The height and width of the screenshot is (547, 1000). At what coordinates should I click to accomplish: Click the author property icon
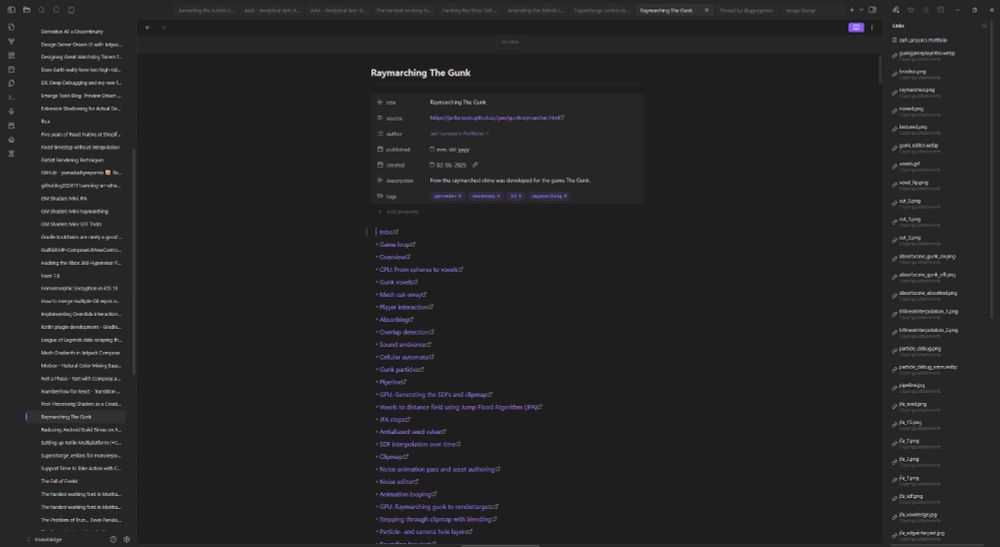tap(380, 134)
